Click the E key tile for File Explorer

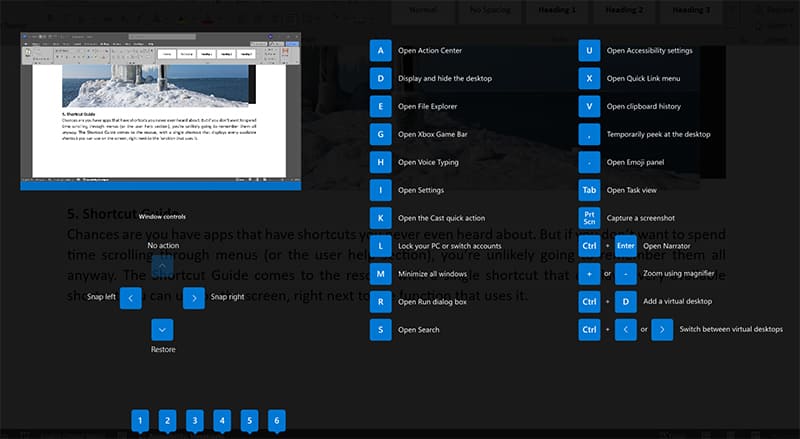(x=380, y=106)
